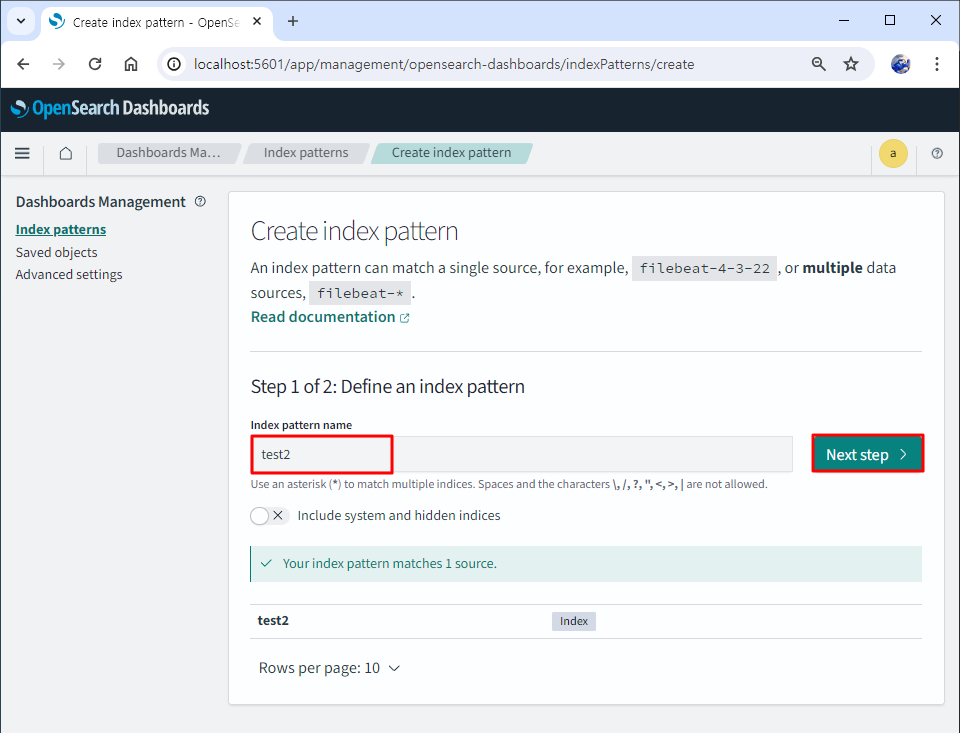
Task: Go back in browser history
Action: coord(23,64)
